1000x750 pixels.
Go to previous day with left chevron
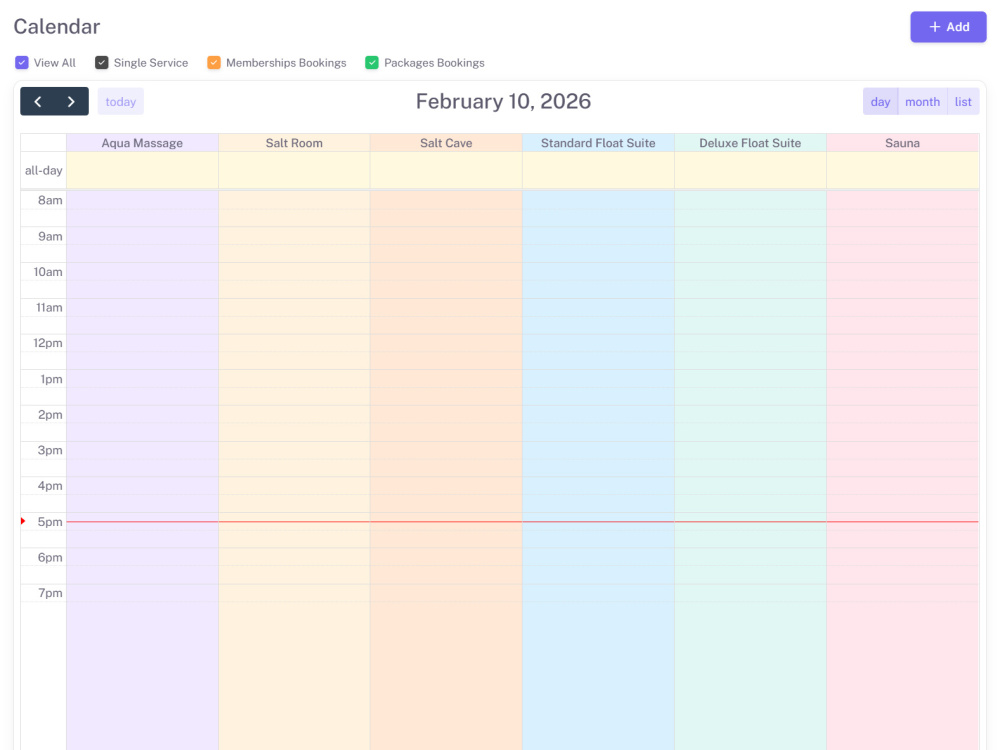pos(38,101)
